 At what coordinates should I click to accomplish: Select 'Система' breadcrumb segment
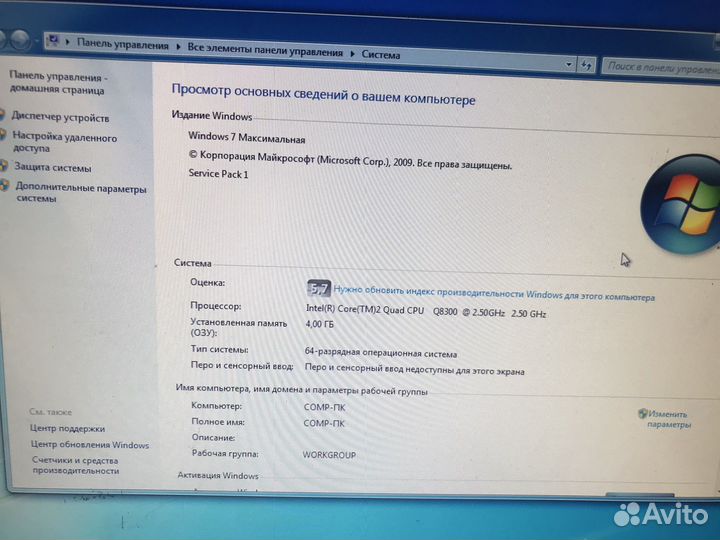381,55
